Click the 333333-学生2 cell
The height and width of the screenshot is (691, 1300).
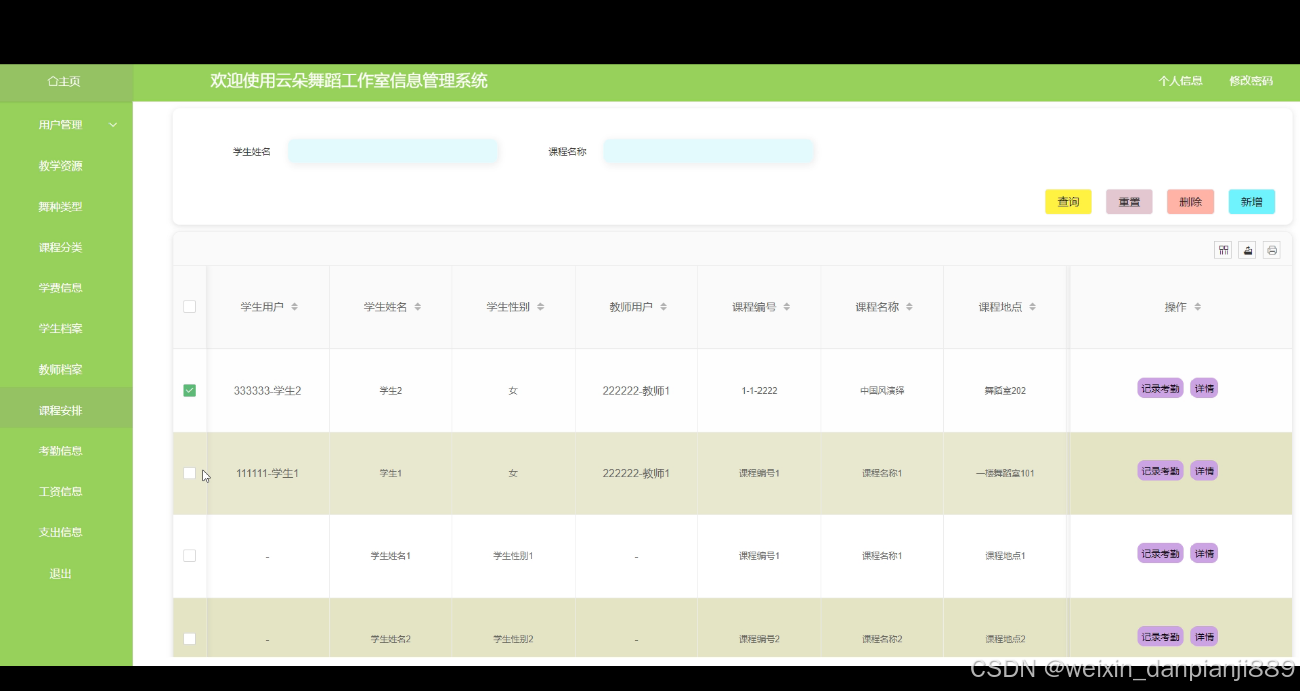point(267,391)
